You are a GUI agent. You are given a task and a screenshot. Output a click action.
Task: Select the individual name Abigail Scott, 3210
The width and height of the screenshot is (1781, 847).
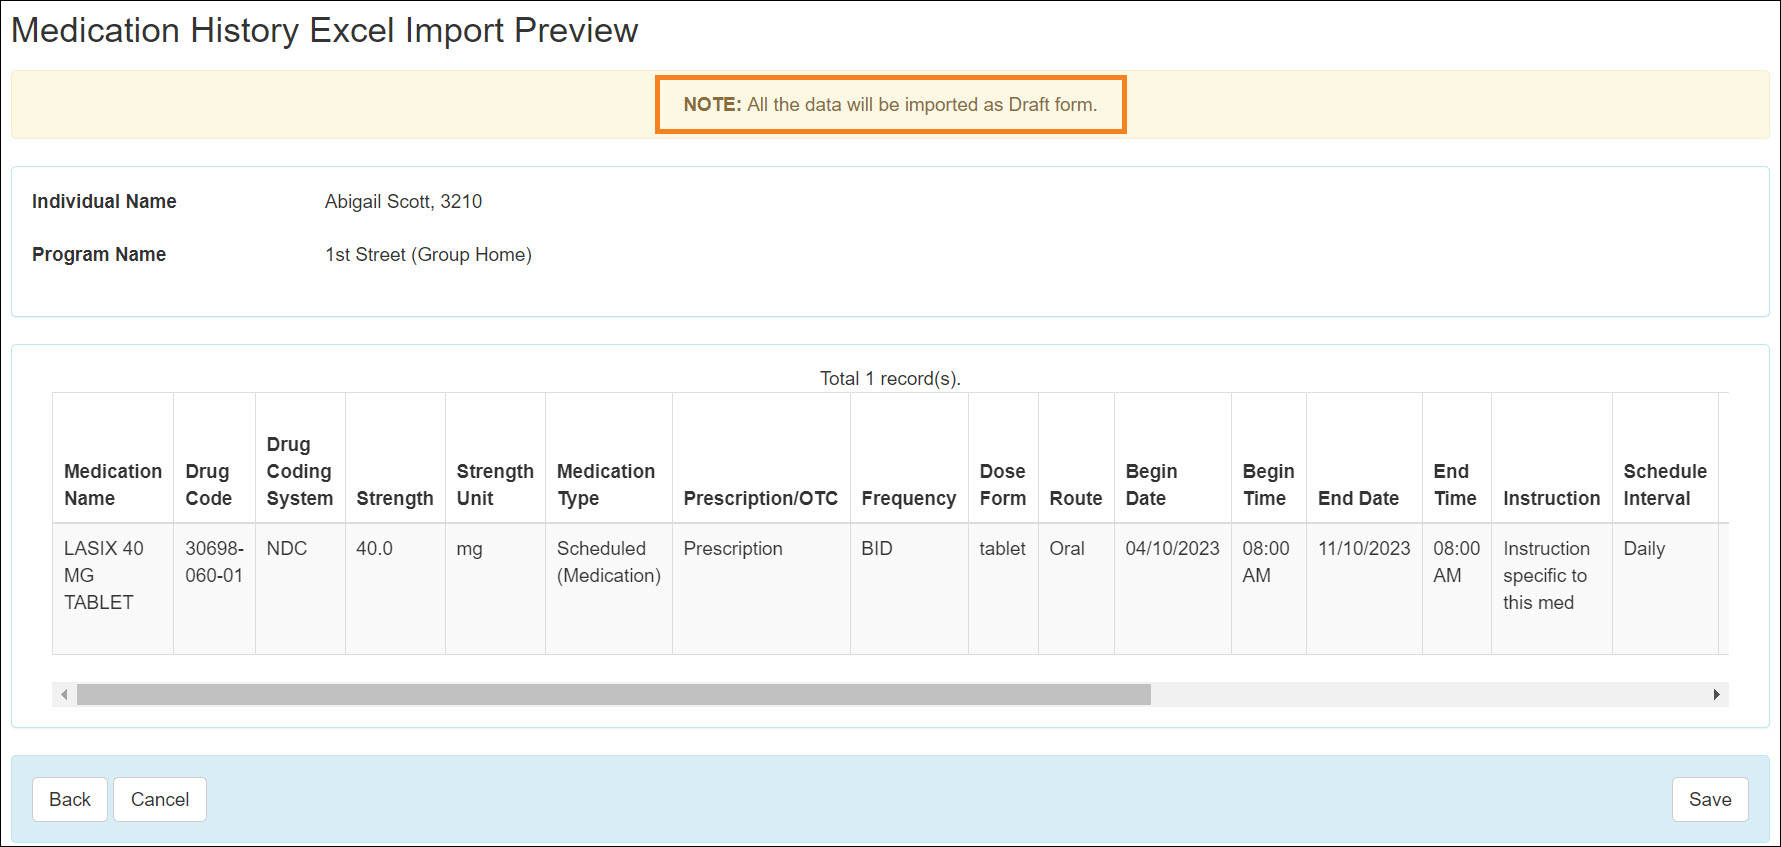click(403, 201)
